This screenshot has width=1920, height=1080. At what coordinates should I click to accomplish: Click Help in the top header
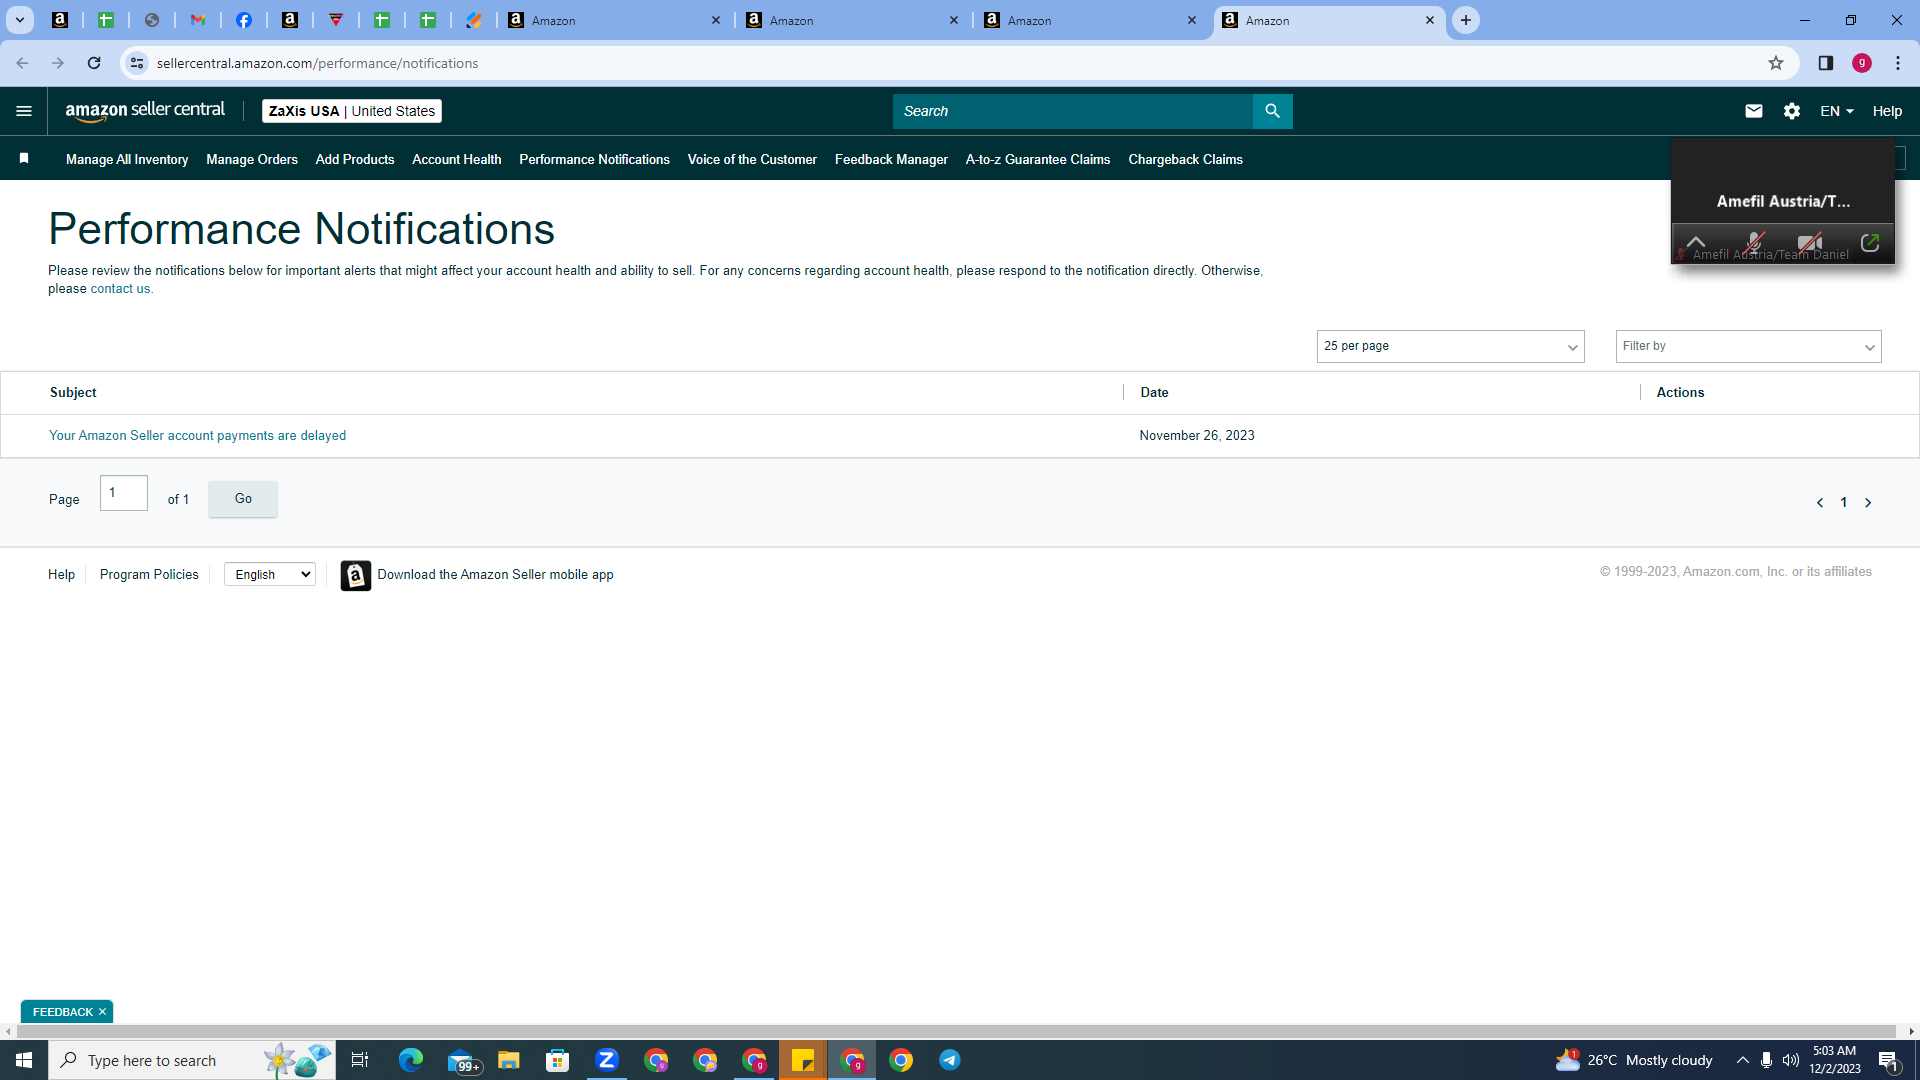[1887, 111]
